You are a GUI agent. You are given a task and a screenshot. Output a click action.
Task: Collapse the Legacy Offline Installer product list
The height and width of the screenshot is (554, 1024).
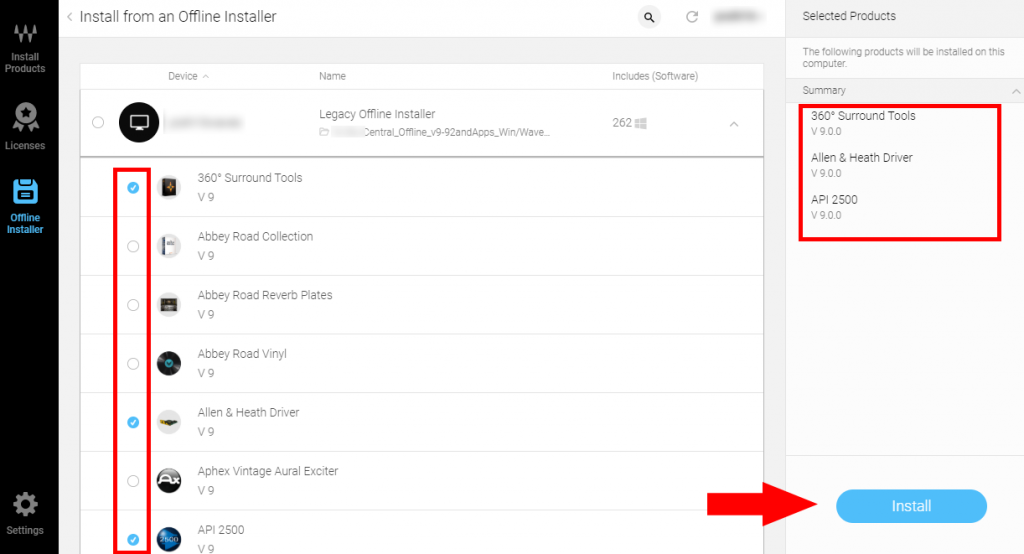click(733, 124)
